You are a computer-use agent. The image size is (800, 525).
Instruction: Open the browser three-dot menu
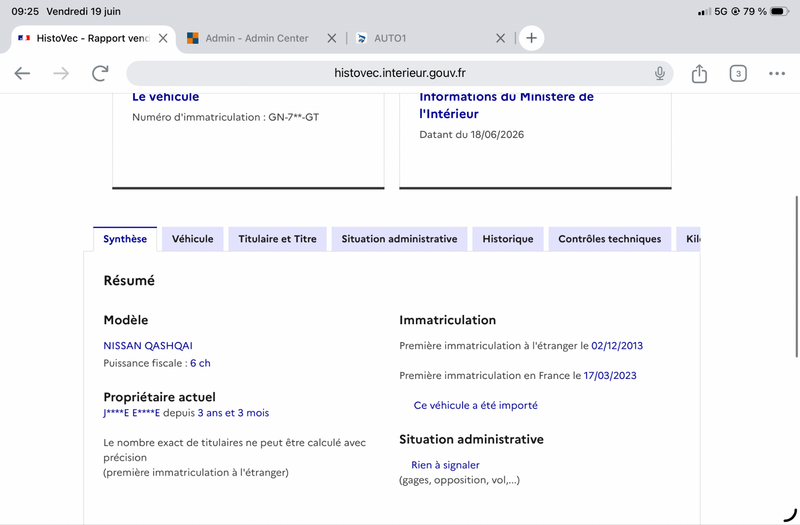pyautogui.click(x=777, y=73)
